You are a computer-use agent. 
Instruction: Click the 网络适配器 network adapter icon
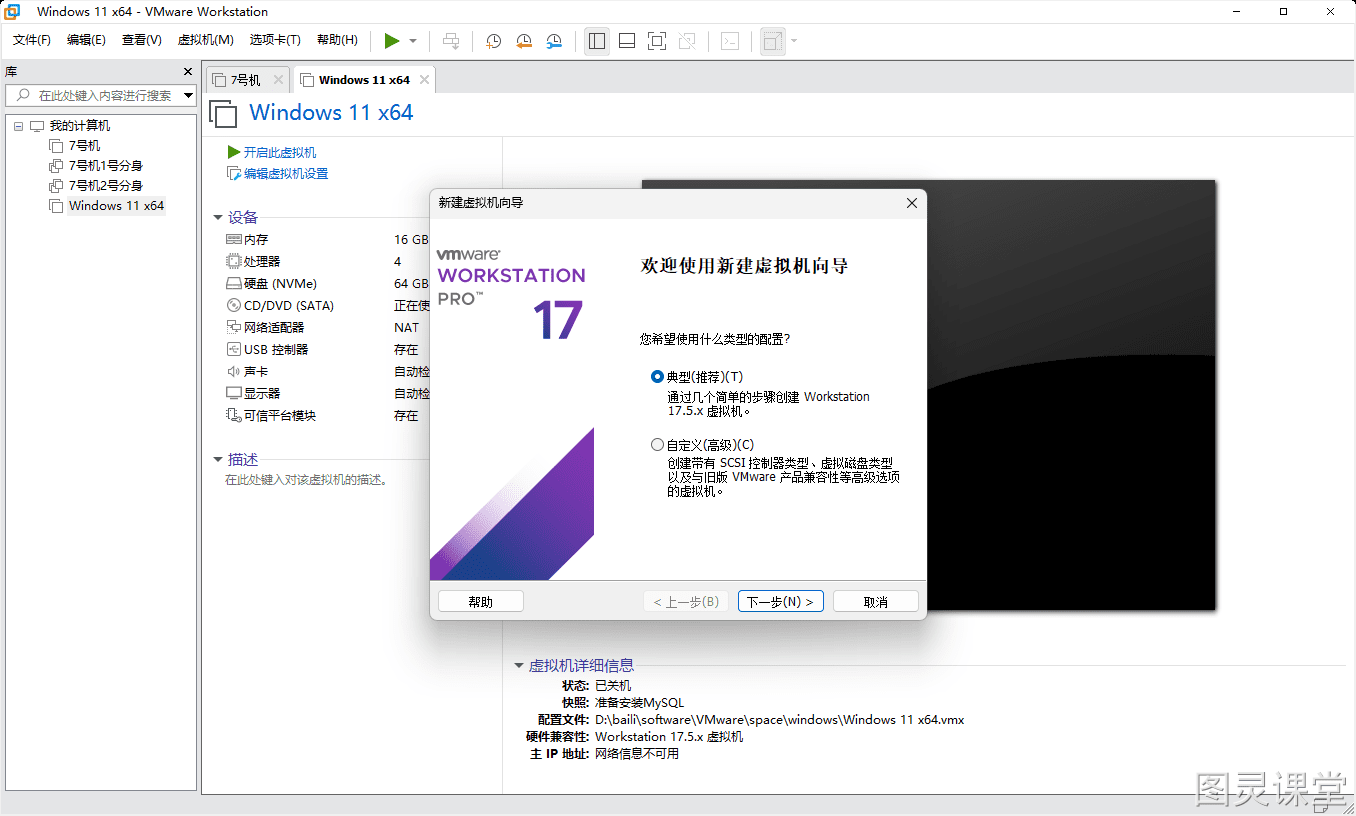point(234,328)
